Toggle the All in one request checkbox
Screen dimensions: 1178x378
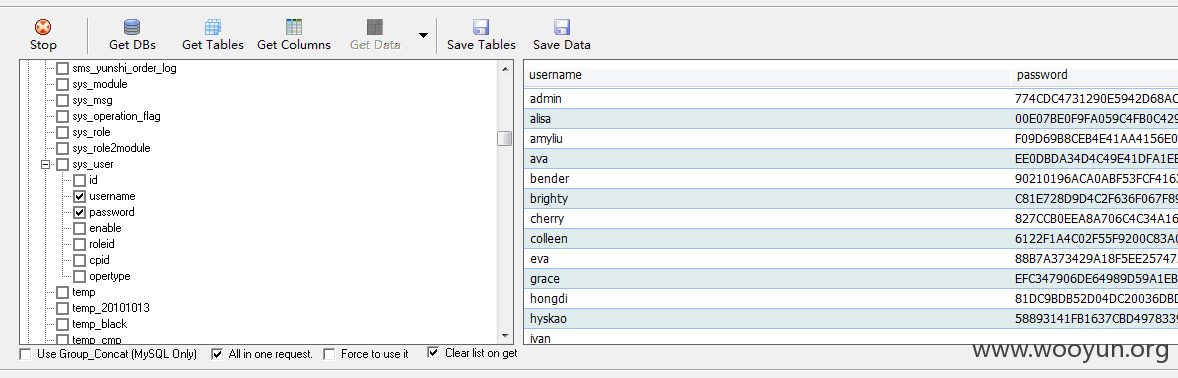click(x=218, y=354)
